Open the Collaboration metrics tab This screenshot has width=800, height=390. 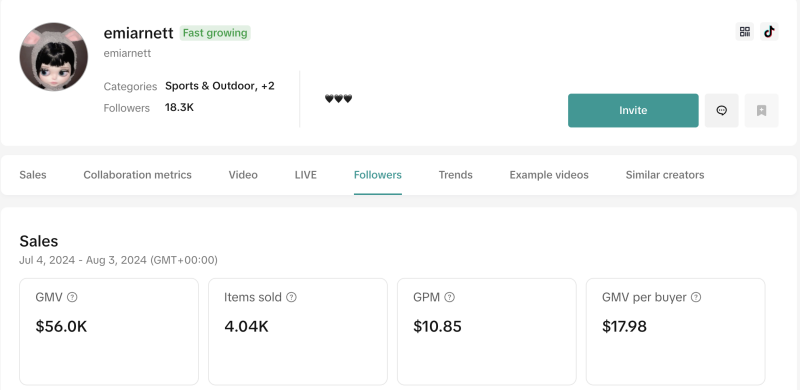point(137,175)
